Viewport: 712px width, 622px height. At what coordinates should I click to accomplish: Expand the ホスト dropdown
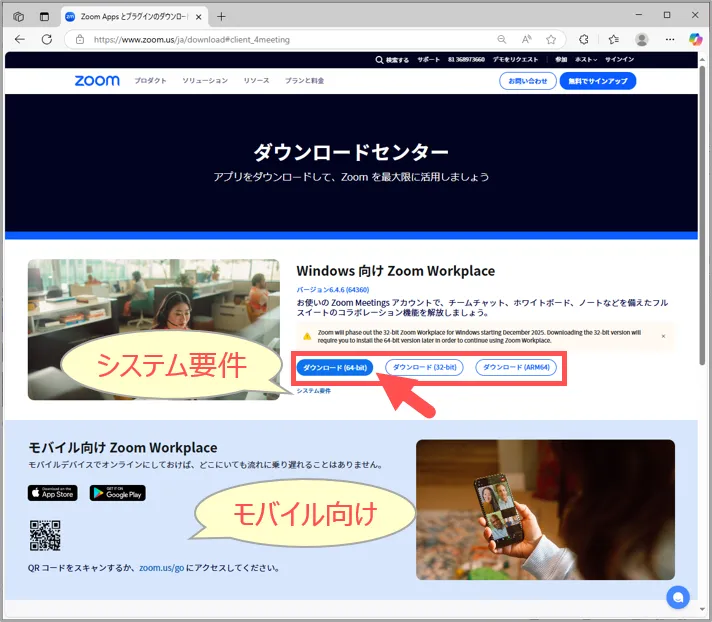coord(586,59)
